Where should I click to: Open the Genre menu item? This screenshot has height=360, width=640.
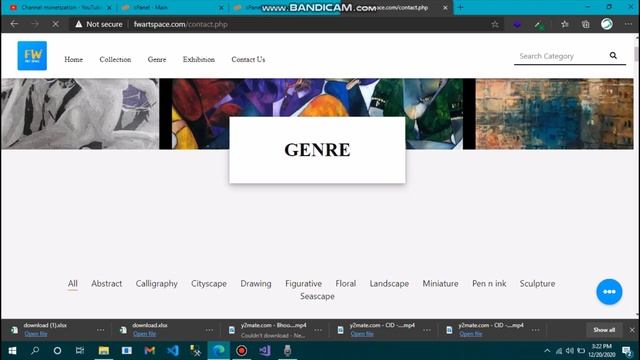pyautogui.click(x=157, y=60)
